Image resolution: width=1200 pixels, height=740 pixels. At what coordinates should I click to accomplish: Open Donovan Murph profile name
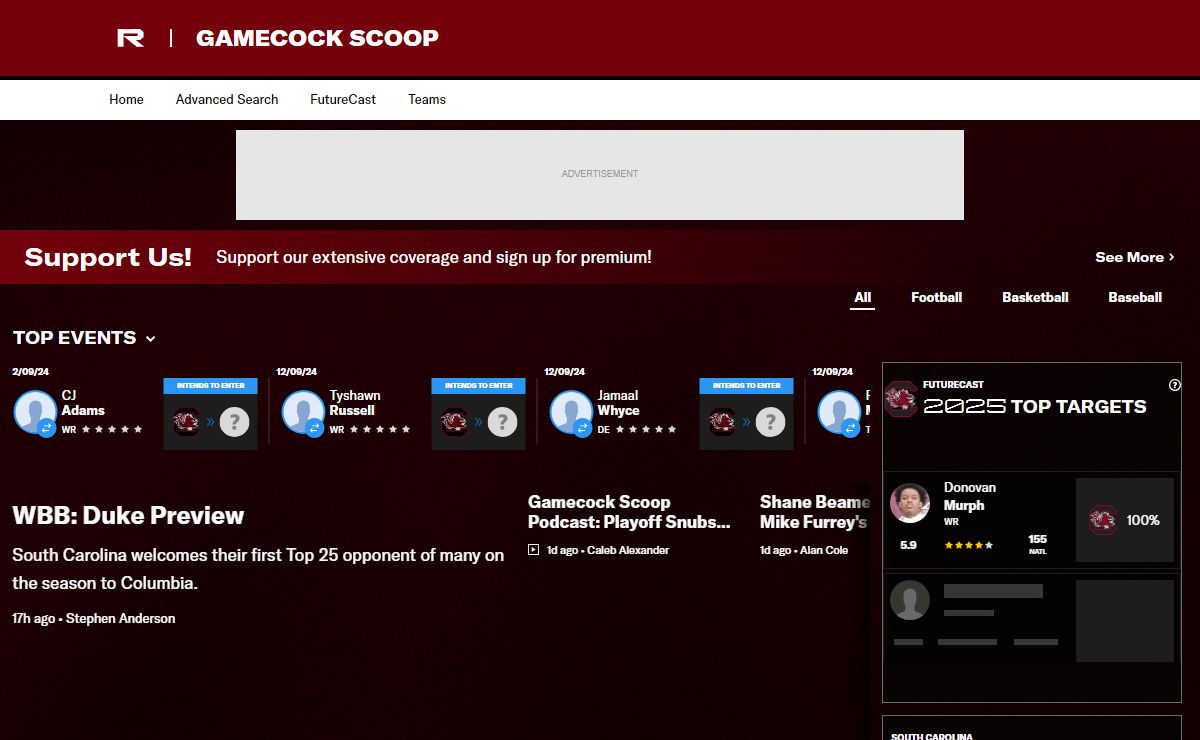tap(970, 496)
